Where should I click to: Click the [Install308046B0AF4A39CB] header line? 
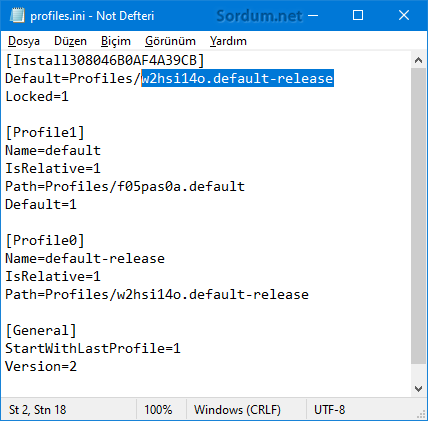coord(105,60)
